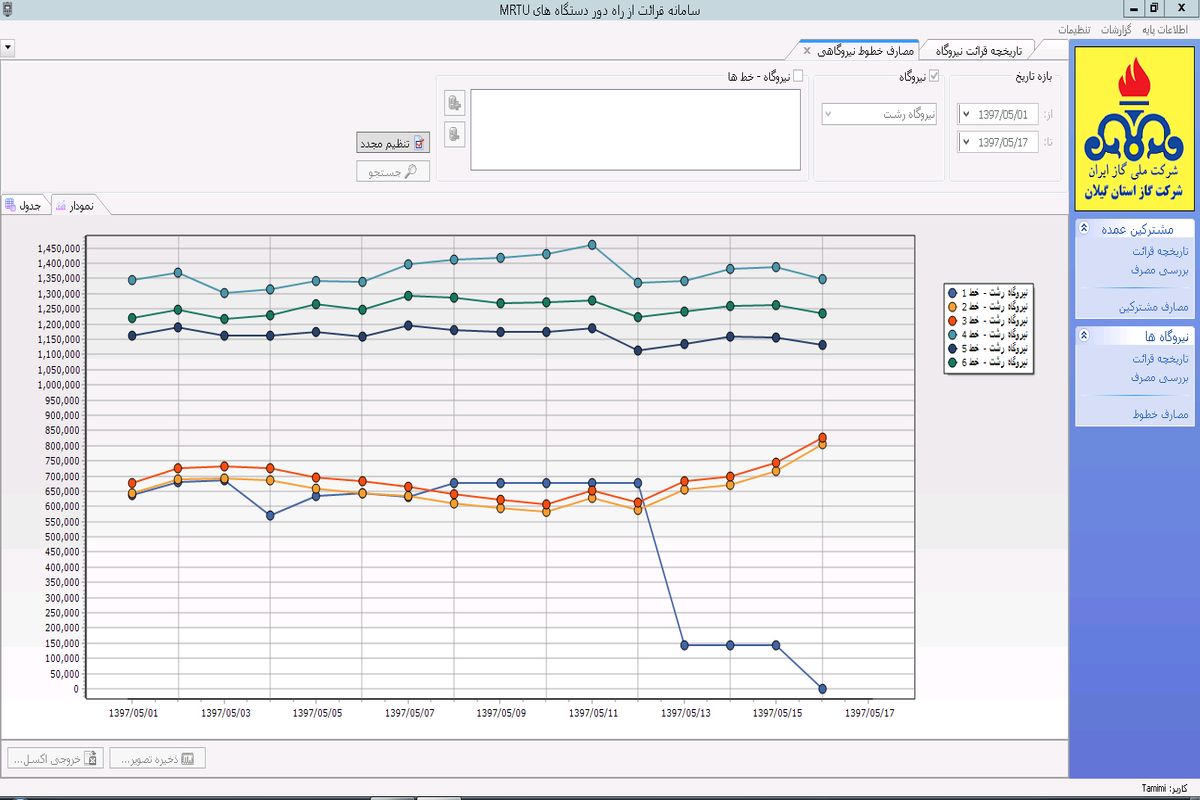
Task: Open the end date dropdown 1397/05/17
Action: tap(966, 142)
